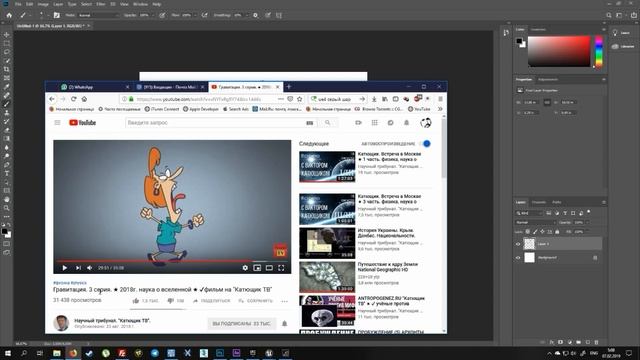Image resolution: width=640 pixels, height=360 pixels.
Task: Click the like thumbs-up icon
Action: (136, 301)
